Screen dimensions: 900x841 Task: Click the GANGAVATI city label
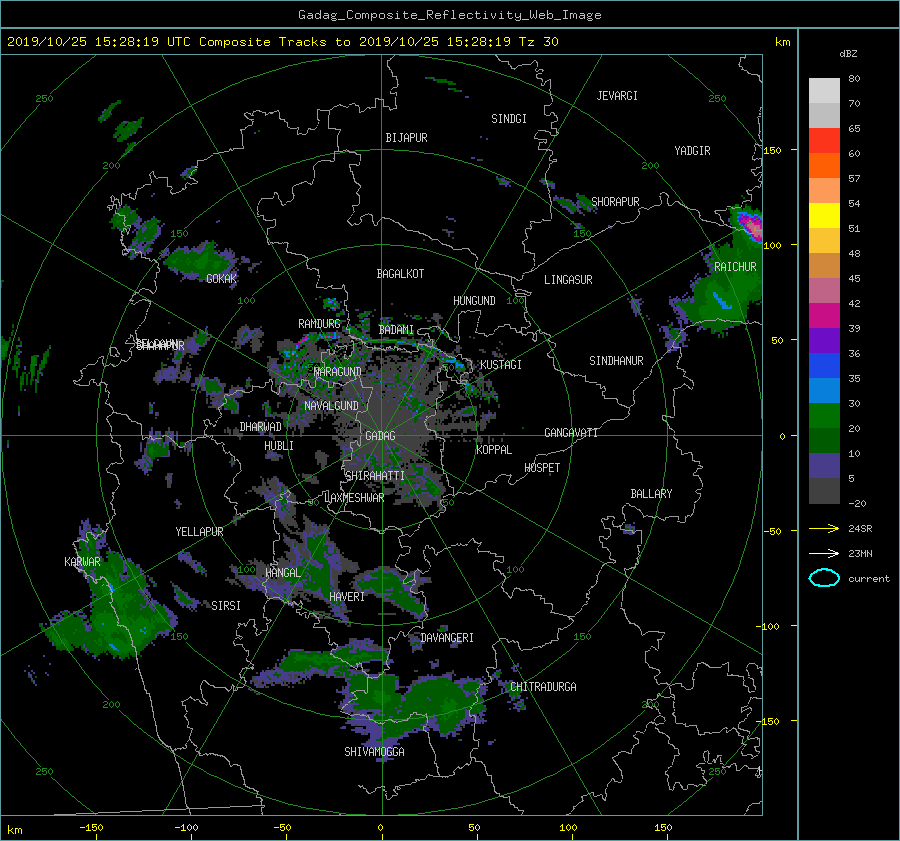[x=571, y=432]
